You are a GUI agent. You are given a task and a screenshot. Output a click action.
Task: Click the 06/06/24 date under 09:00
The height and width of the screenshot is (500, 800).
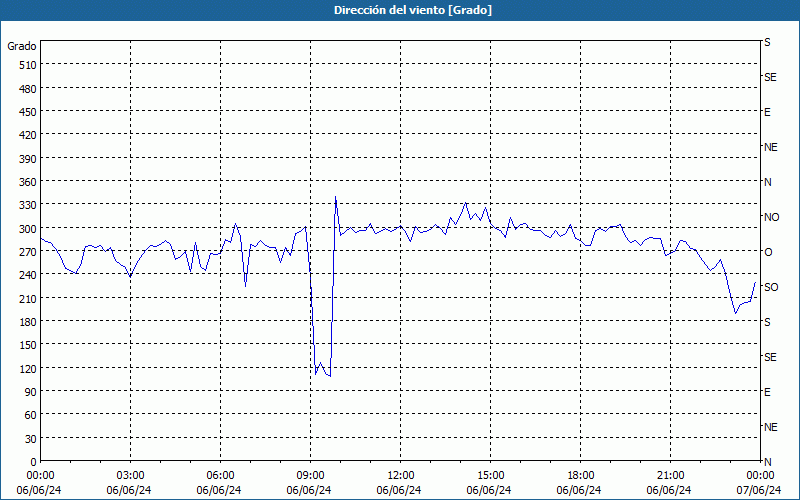(309, 490)
